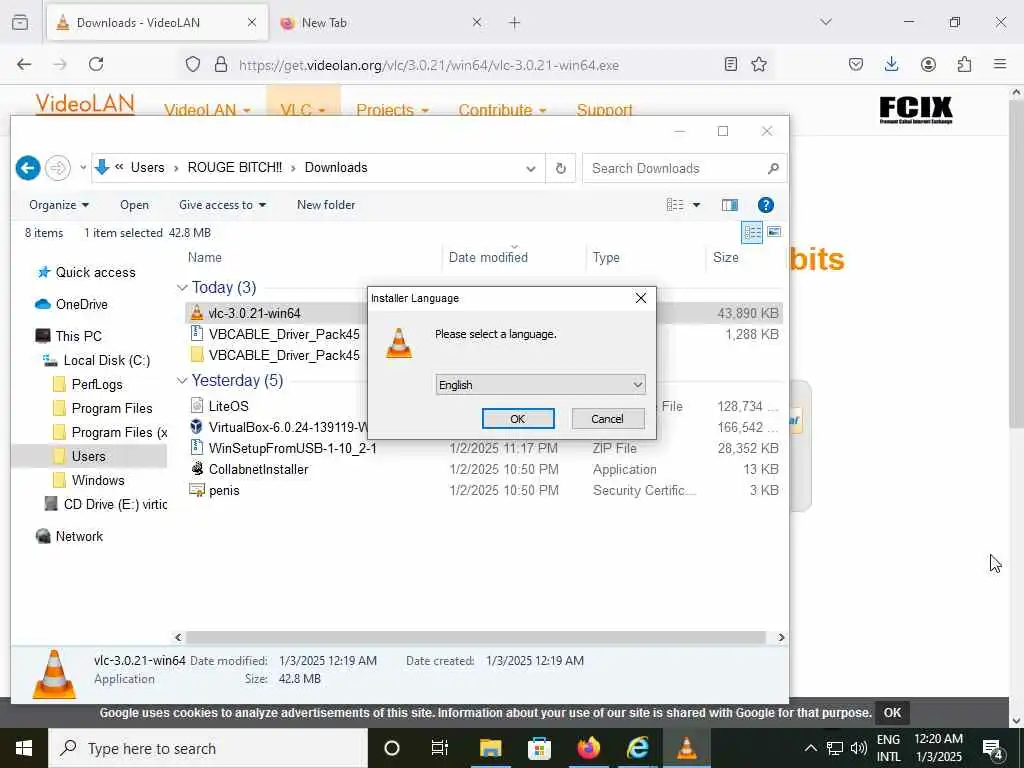1024x768 pixels.
Task: Click the VideoLAN logo link
Action: [85, 104]
